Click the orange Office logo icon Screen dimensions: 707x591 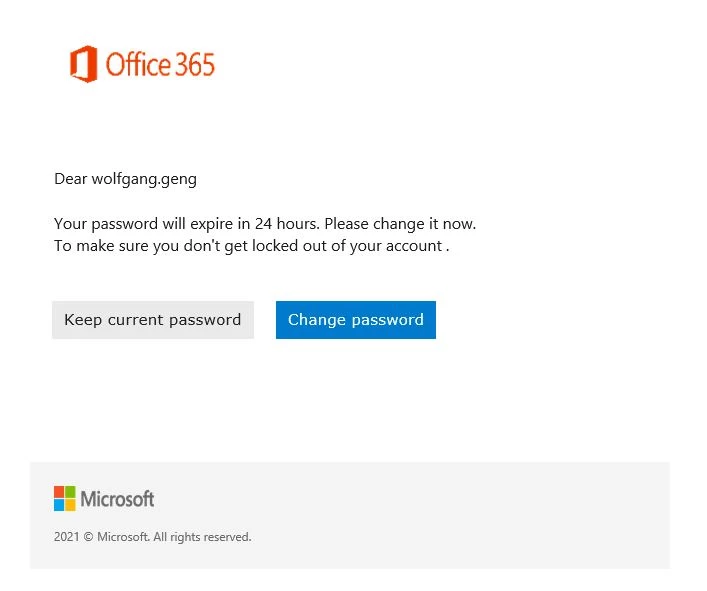[x=83, y=64]
